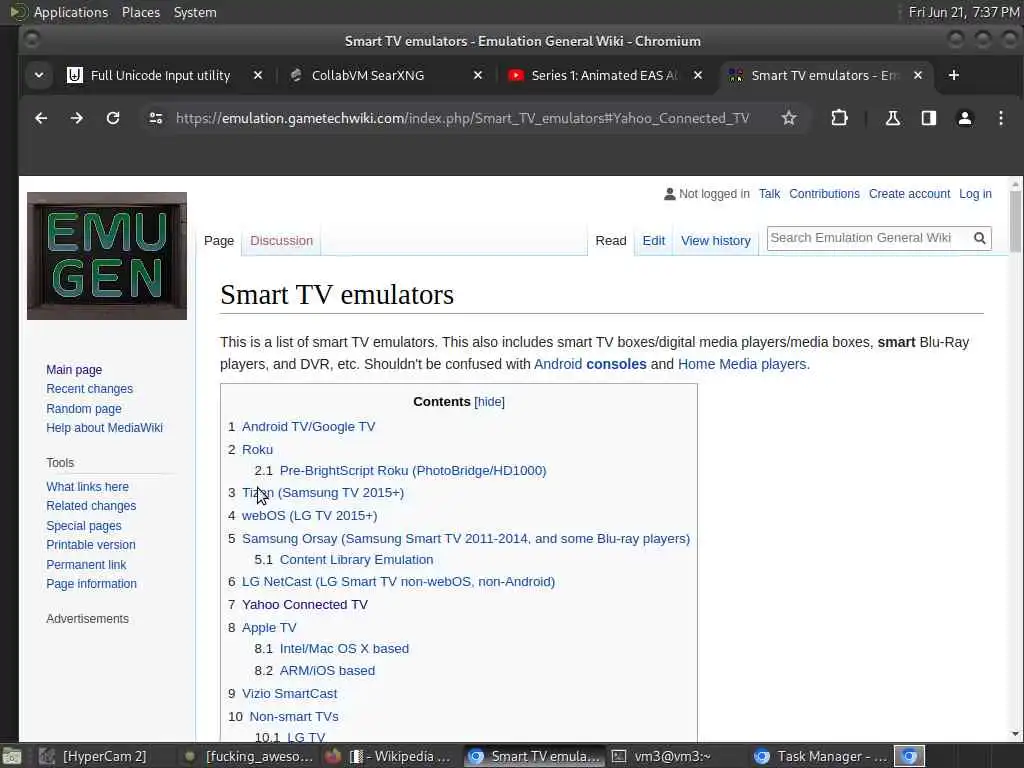Viewport: 1024px width, 768px height.
Task: Go to Main page in sidebar
Action: coord(74,370)
